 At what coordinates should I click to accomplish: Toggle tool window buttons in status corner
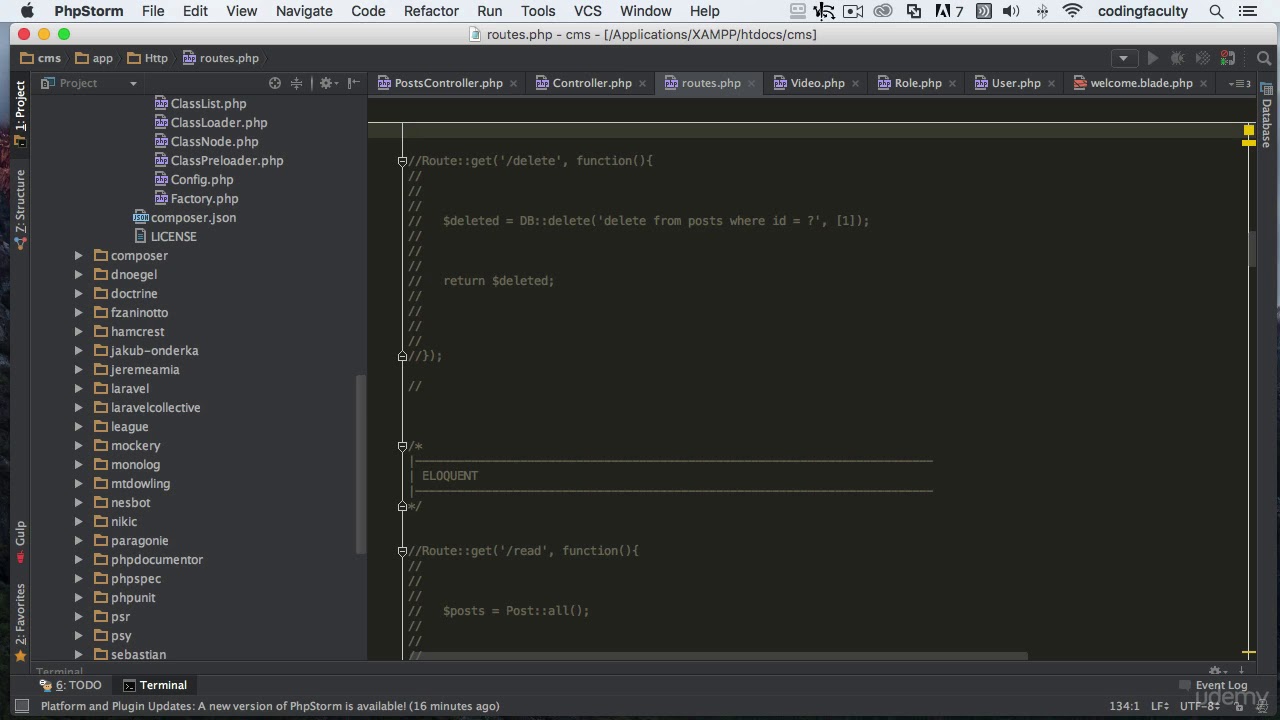21,706
